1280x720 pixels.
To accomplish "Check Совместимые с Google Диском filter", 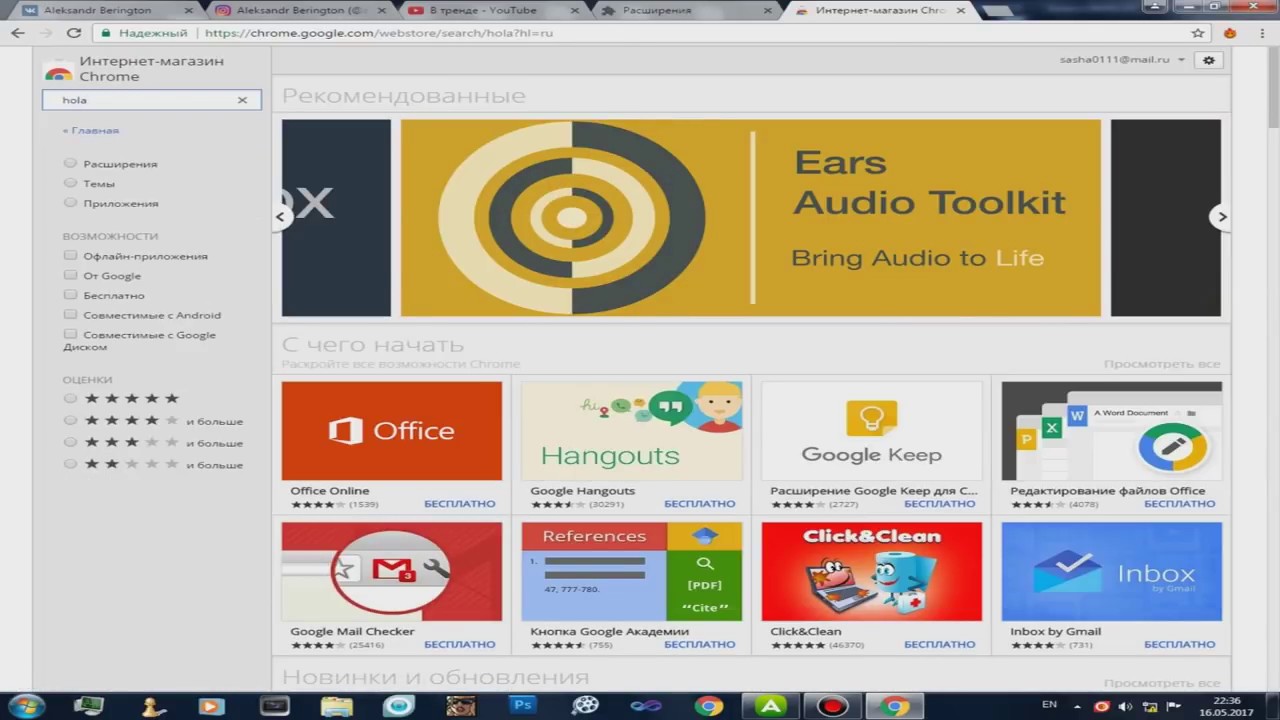I will (70, 334).
